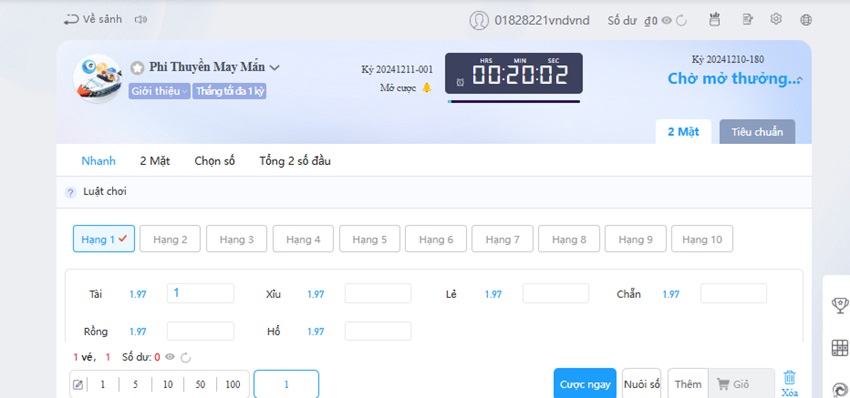This screenshot has width=850, height=398.
Task: Open the trophy icon in right sidebar
Action: (x=840, y=305)
